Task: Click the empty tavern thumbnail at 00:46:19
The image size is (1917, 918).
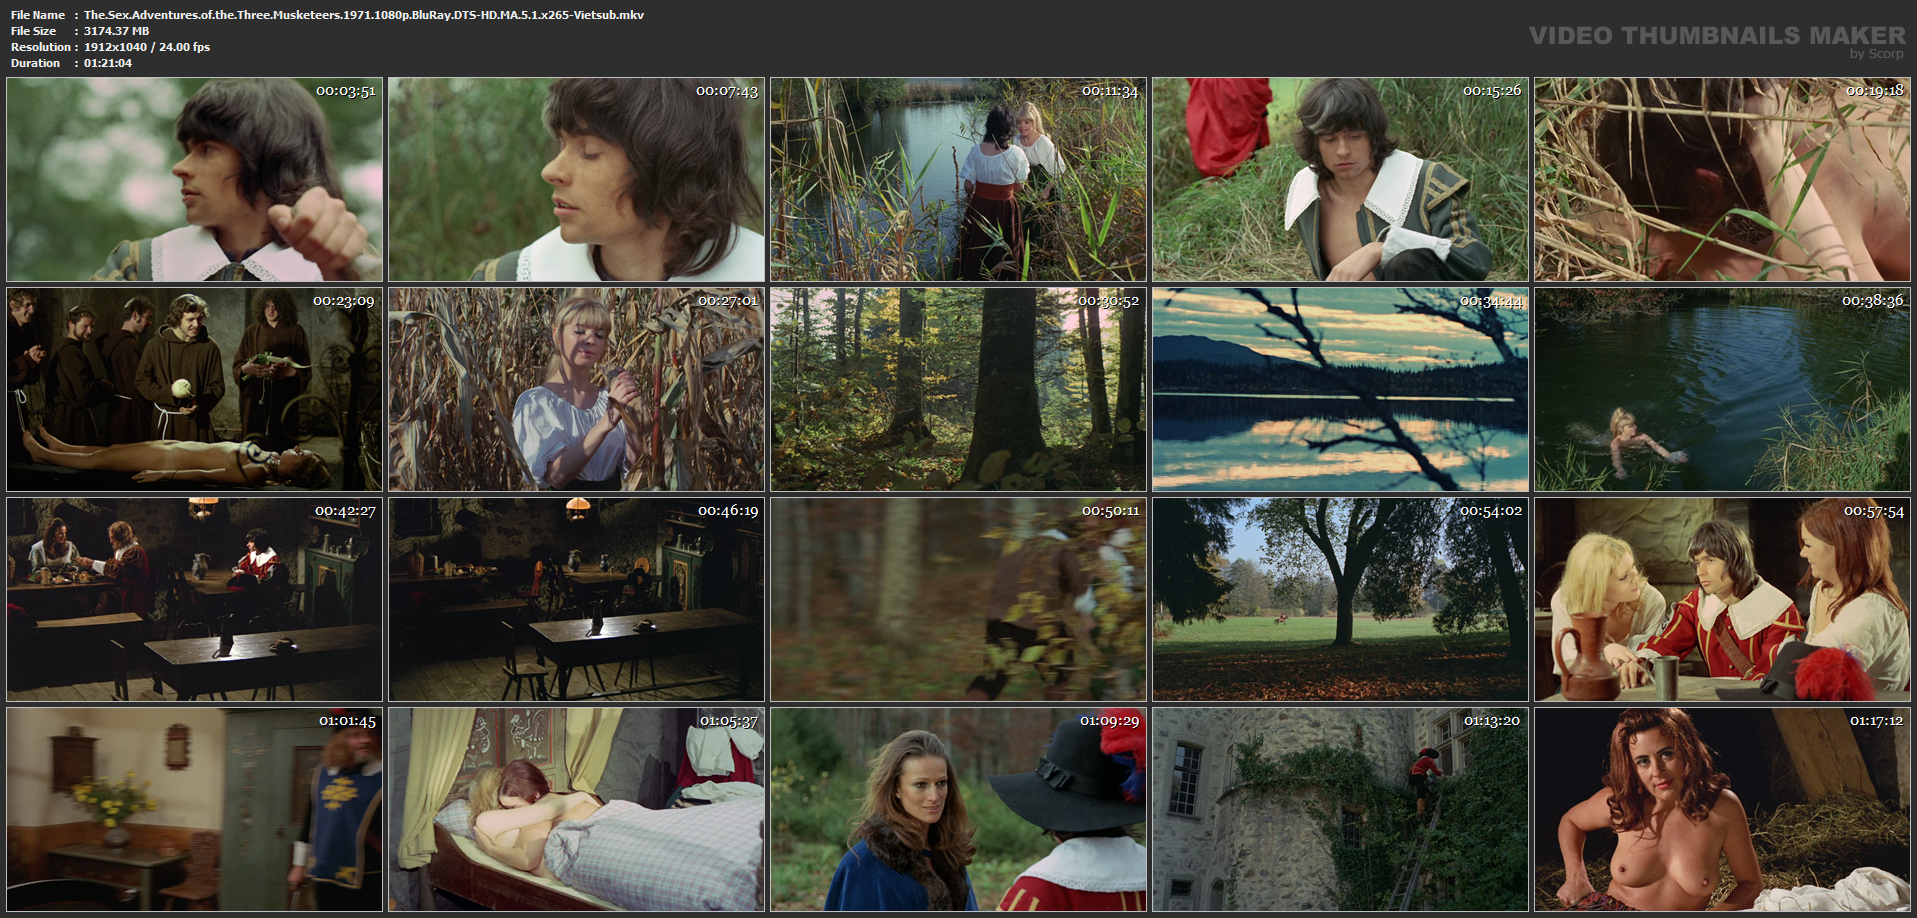Action: click(577, 600)
